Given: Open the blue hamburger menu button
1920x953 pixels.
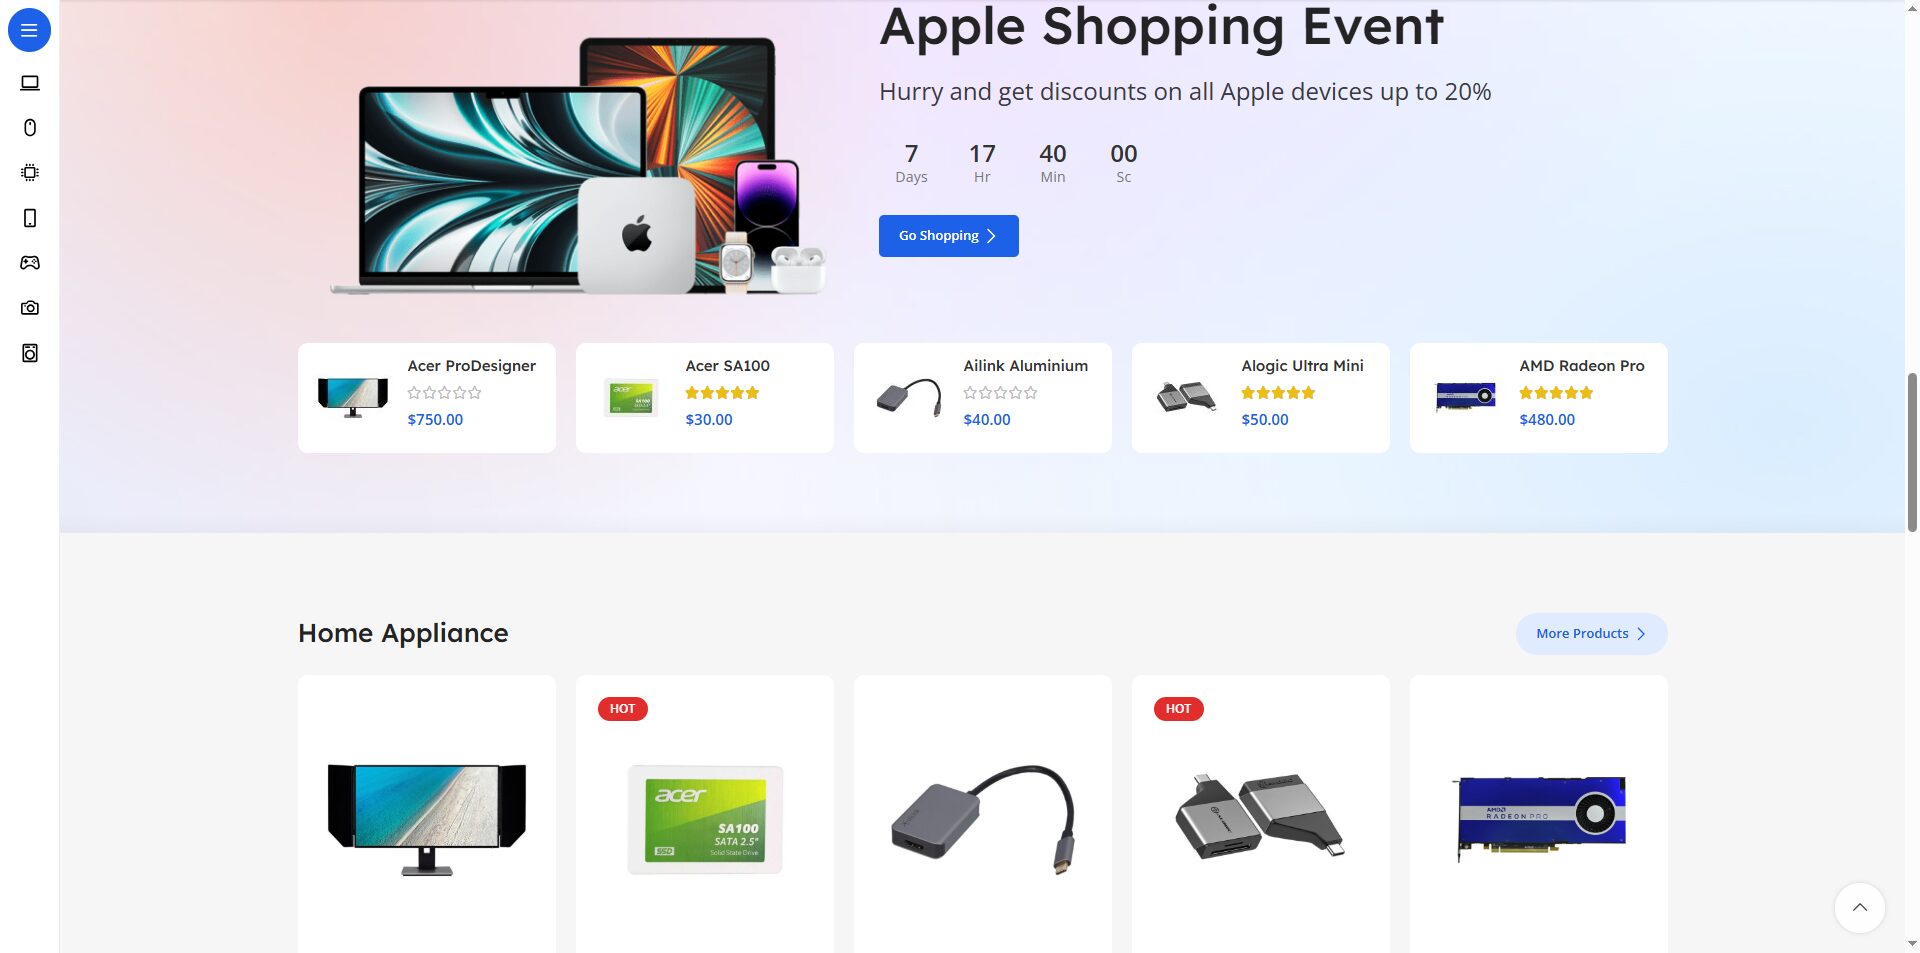Looking at the screenshot, I should point(29,30).
